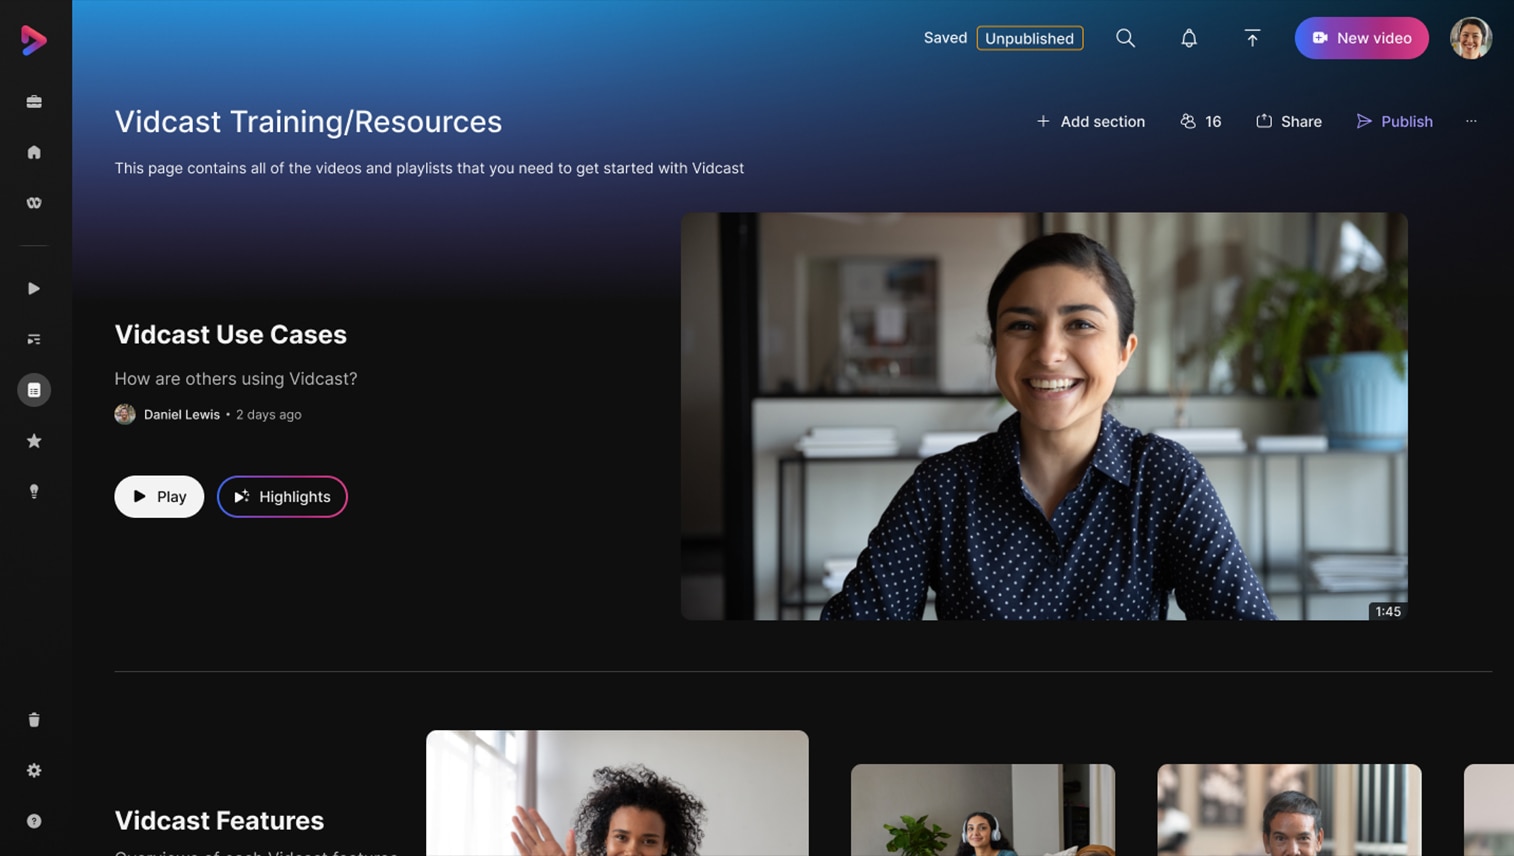Image resolution: width=1514 pixels, height=856 pixels.
Task: Open favorites via the star icon
Action: point(34,441)
